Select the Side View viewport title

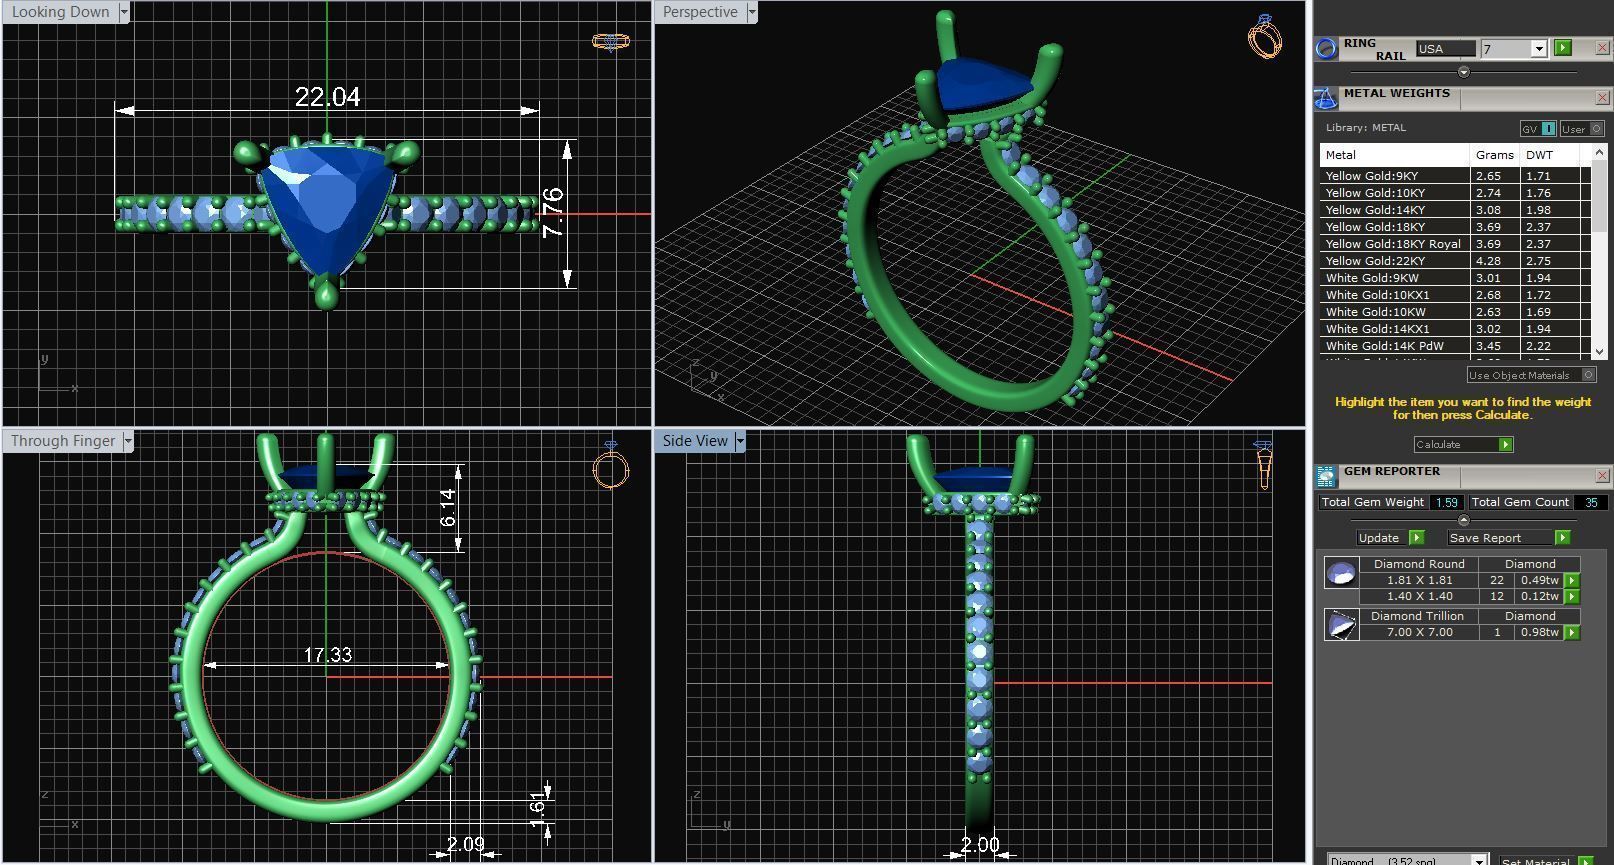[x=695, y=441]
